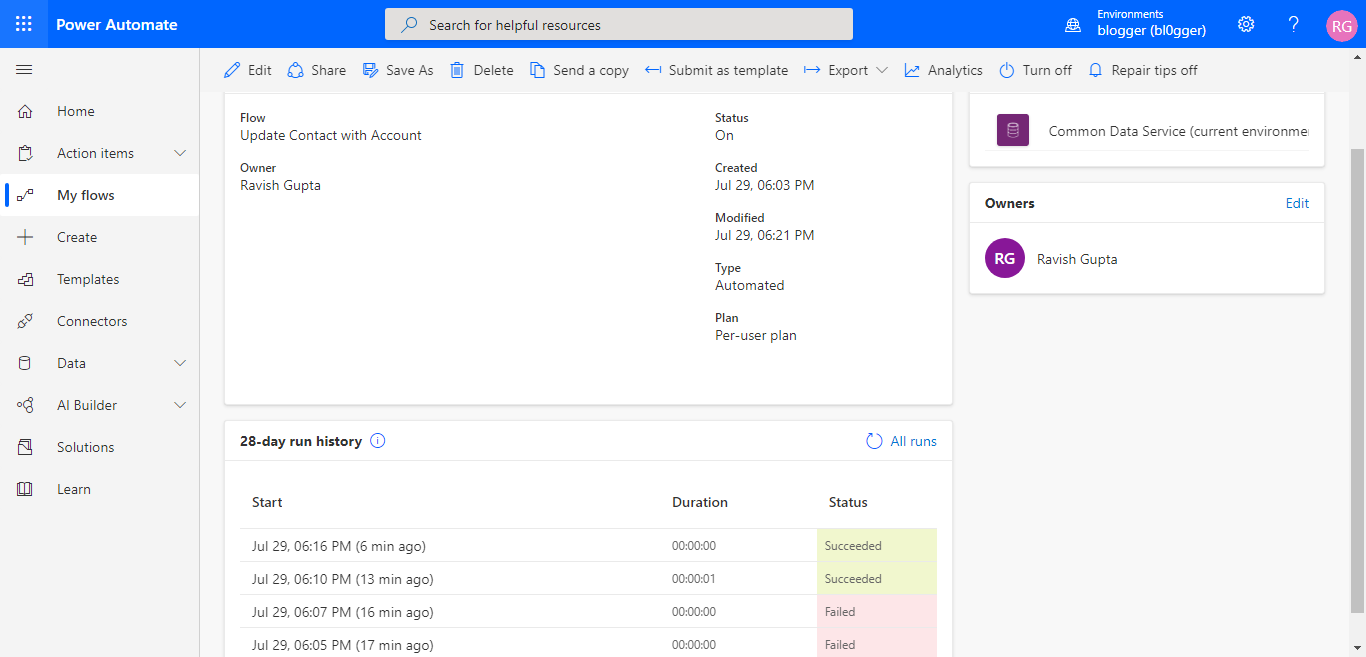This screenshot has height=657, width=1366.
Task: Collapse the navigation with the hamburger menu
Action: pyautogui.click(x=24, y=69)
